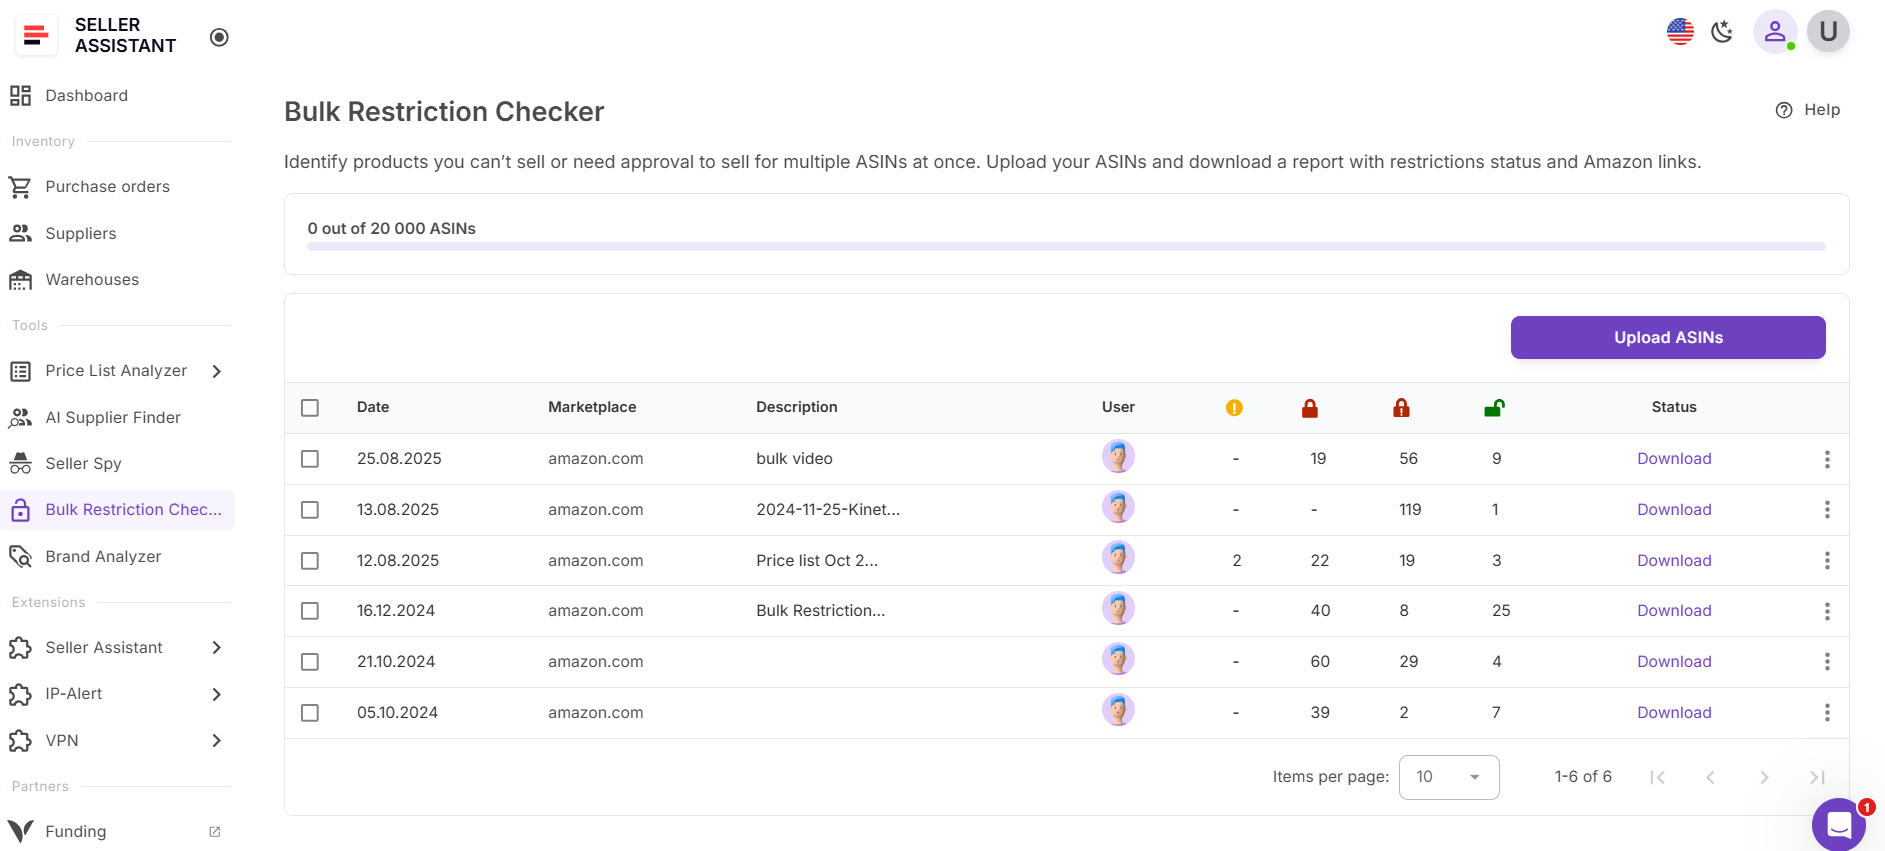
Task: Open Purchase orders page
Action: 107,187
